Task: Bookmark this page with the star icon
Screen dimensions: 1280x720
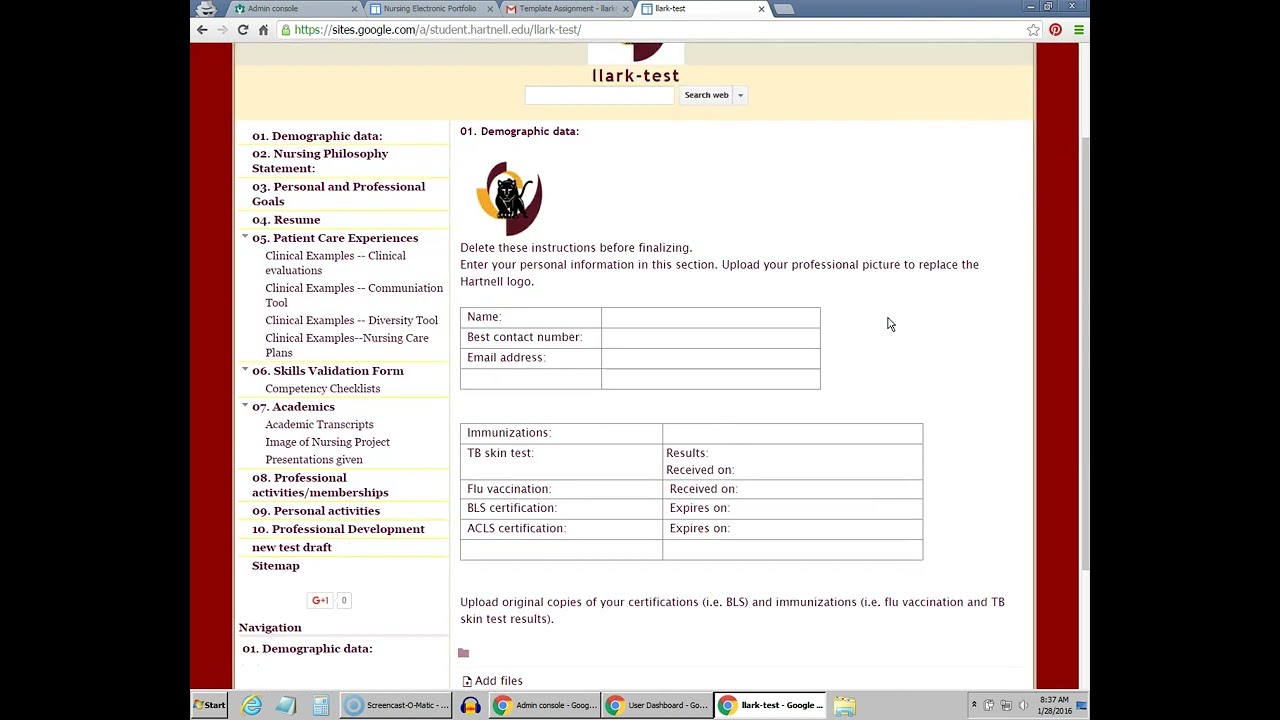Action: click(x=1033, y=30)
